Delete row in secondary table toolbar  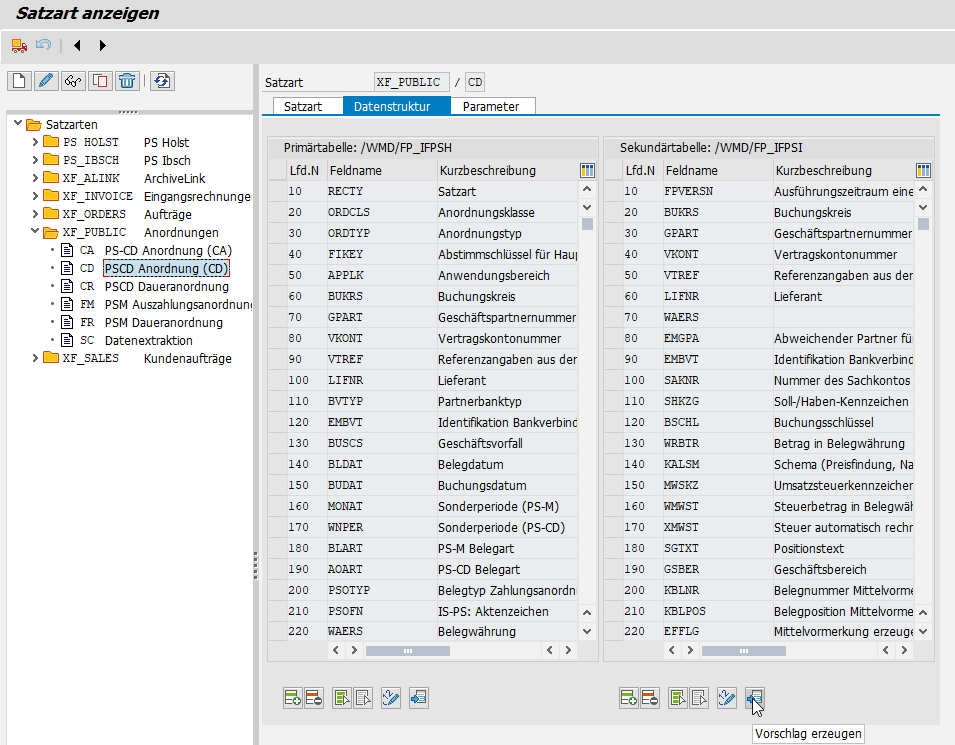[650, 698]
